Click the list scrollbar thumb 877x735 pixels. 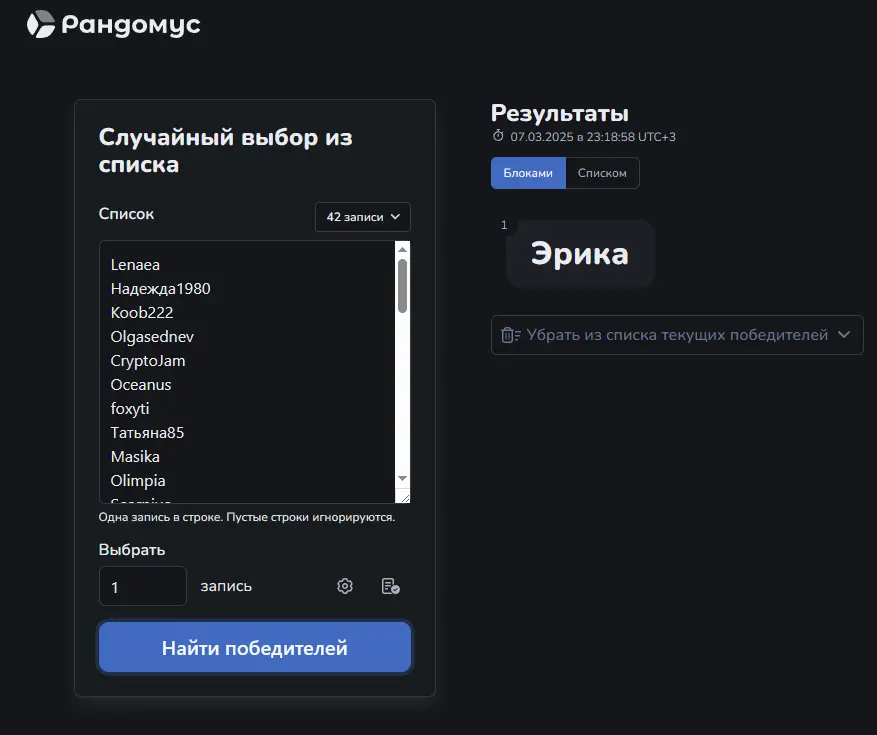[402, 286]
